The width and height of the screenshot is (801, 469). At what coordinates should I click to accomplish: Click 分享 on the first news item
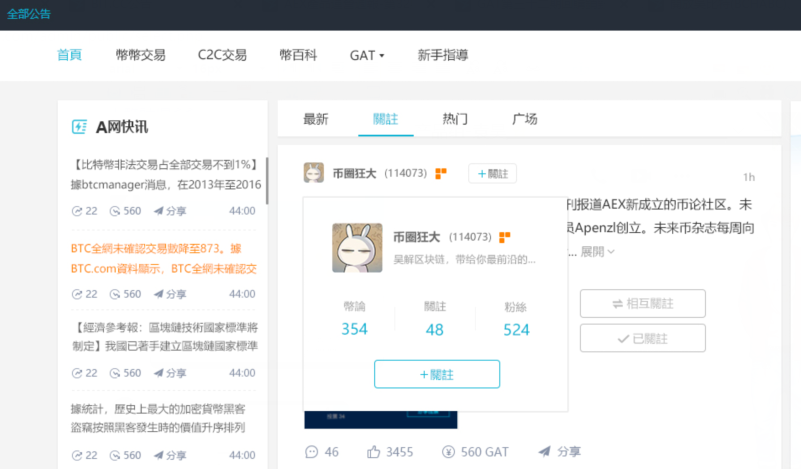pyautogui.click(x=170, y=211)
